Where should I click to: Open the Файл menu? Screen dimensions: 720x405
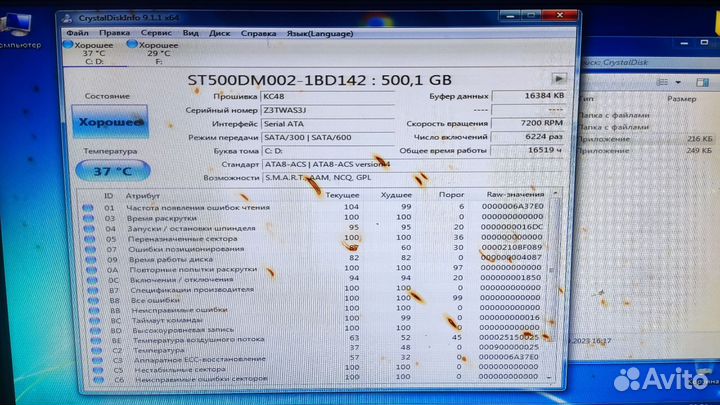pos(78,33)
